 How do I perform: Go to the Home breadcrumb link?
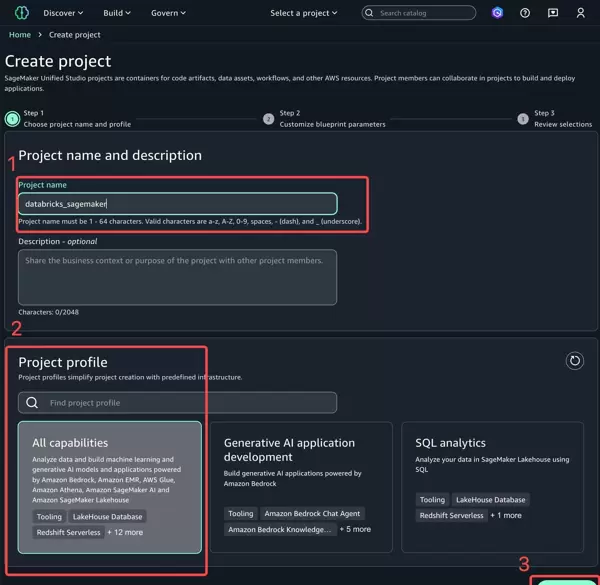(19, 35)
